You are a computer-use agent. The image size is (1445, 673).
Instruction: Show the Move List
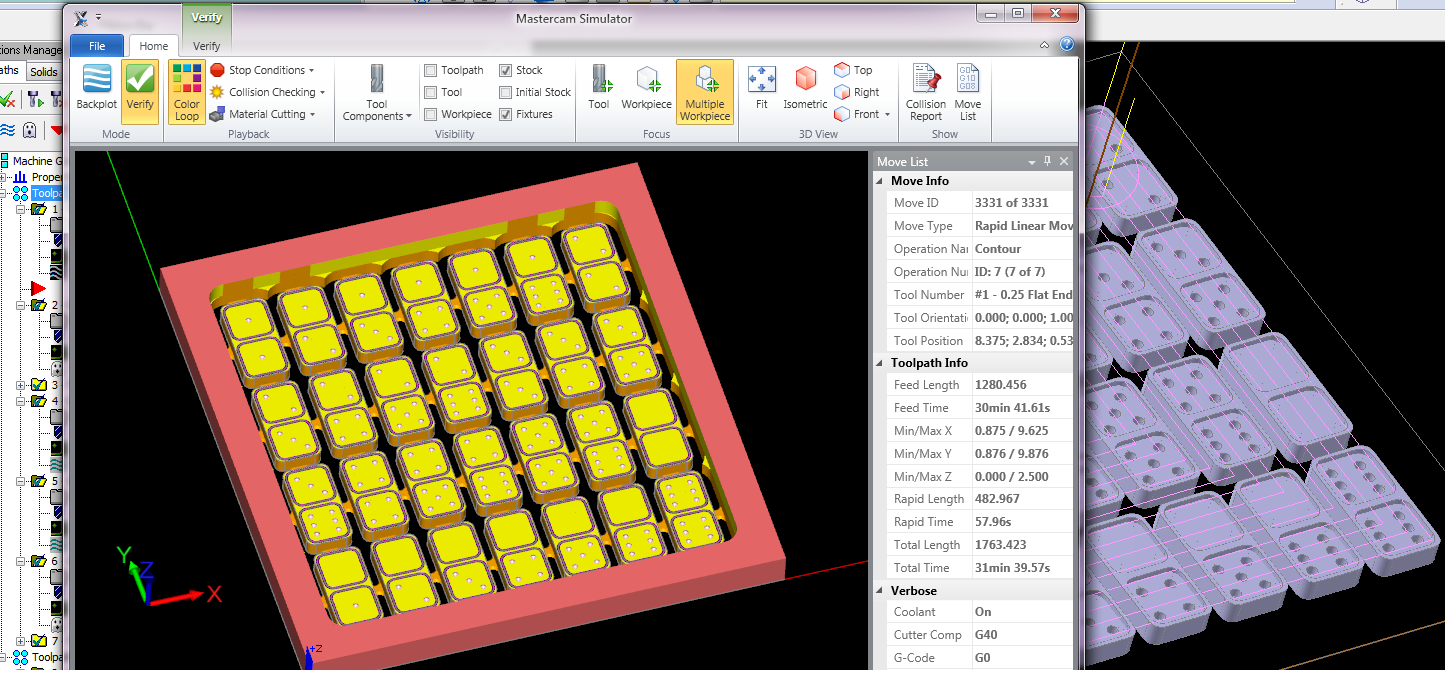[x=968, y=92]
